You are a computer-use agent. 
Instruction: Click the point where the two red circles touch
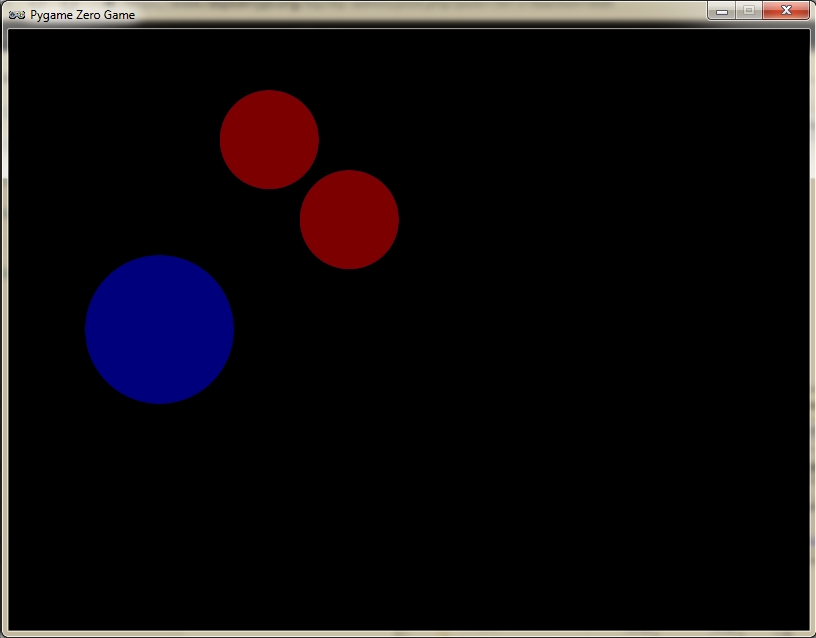(x=309, y=179)
